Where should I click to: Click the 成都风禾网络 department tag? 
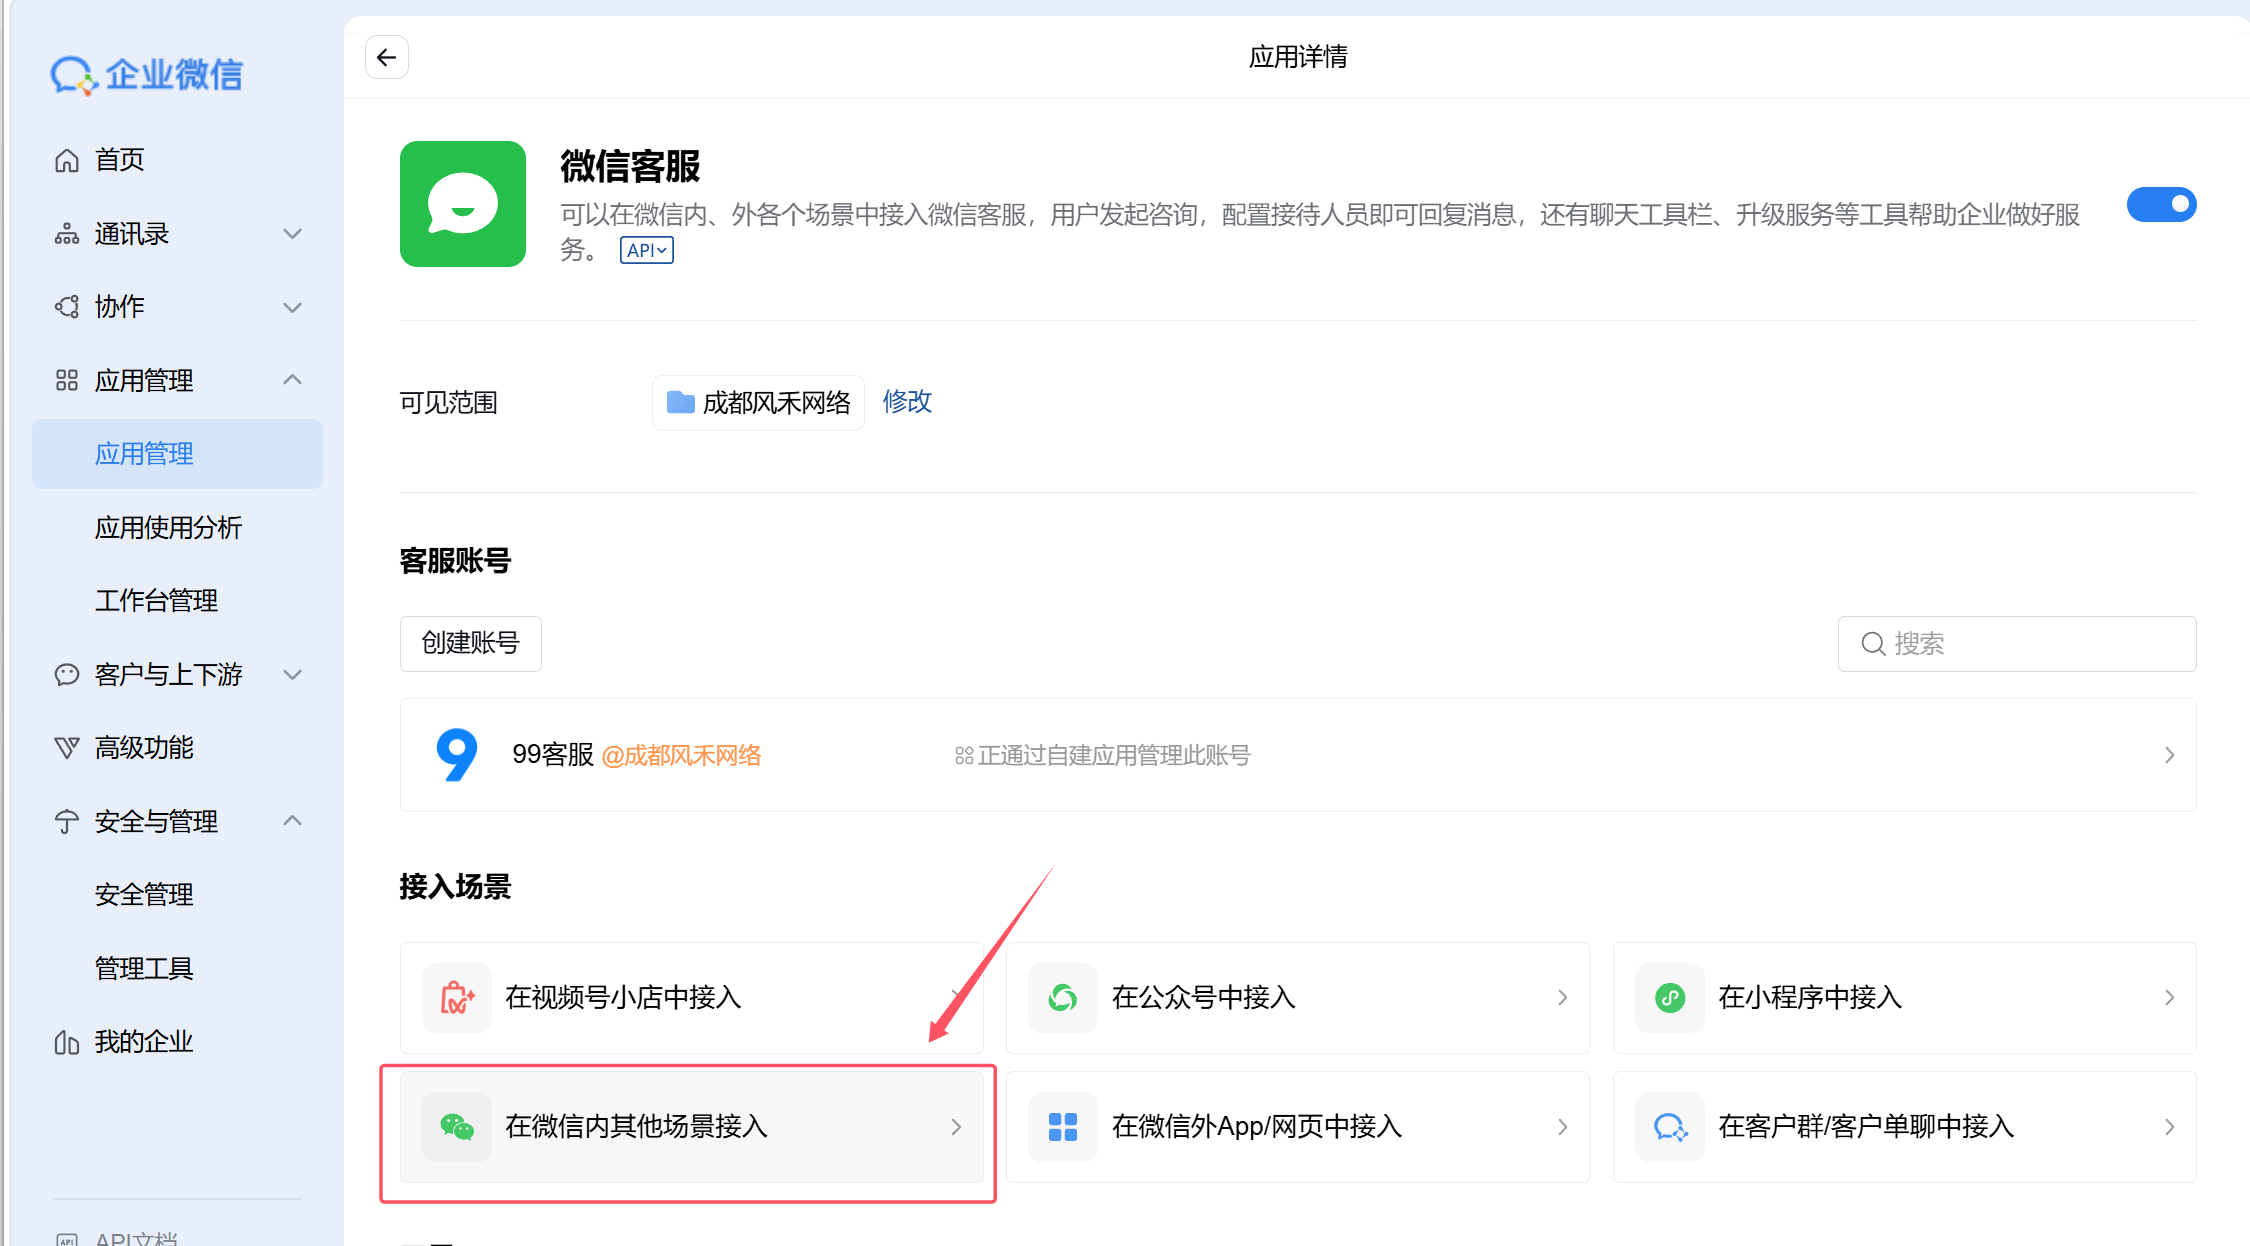pyautogui.click(x=758, y=403)
